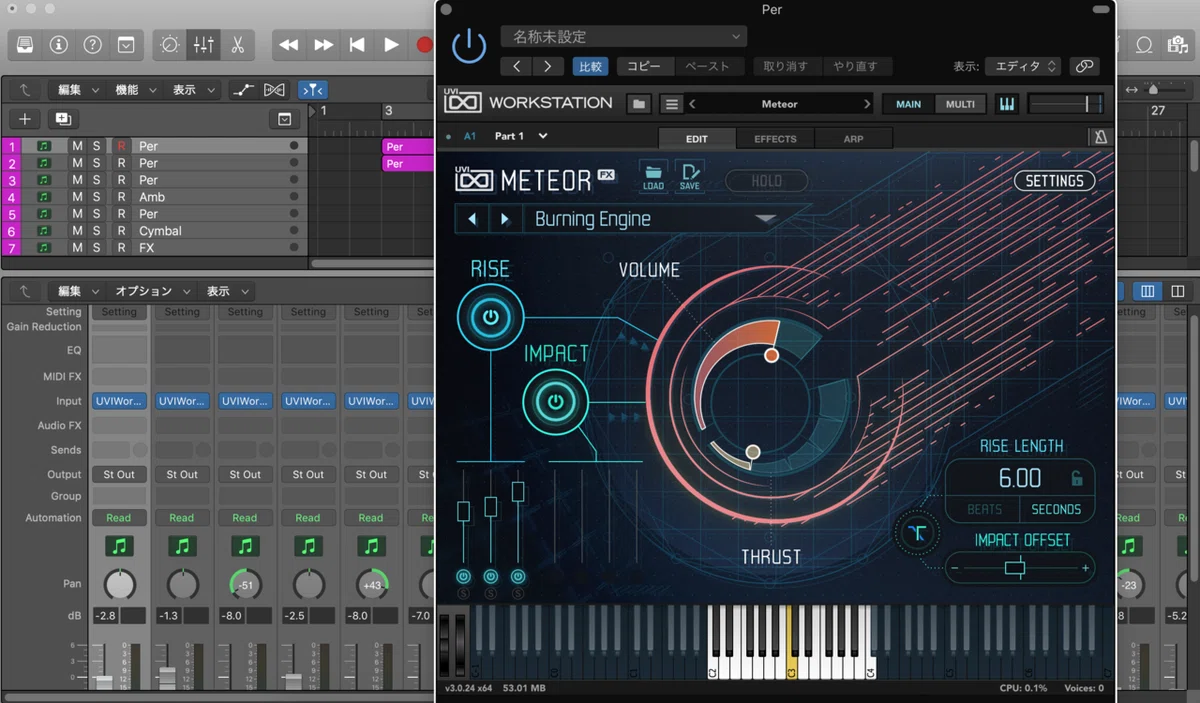
Task: Toggle the Mixer faders icon
Action: click(203, 45)
